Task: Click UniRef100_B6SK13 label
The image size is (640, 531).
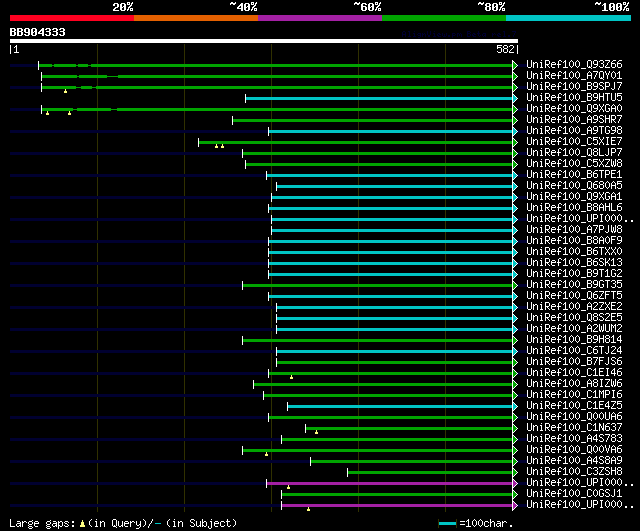Action: click(x=574, y=263)
